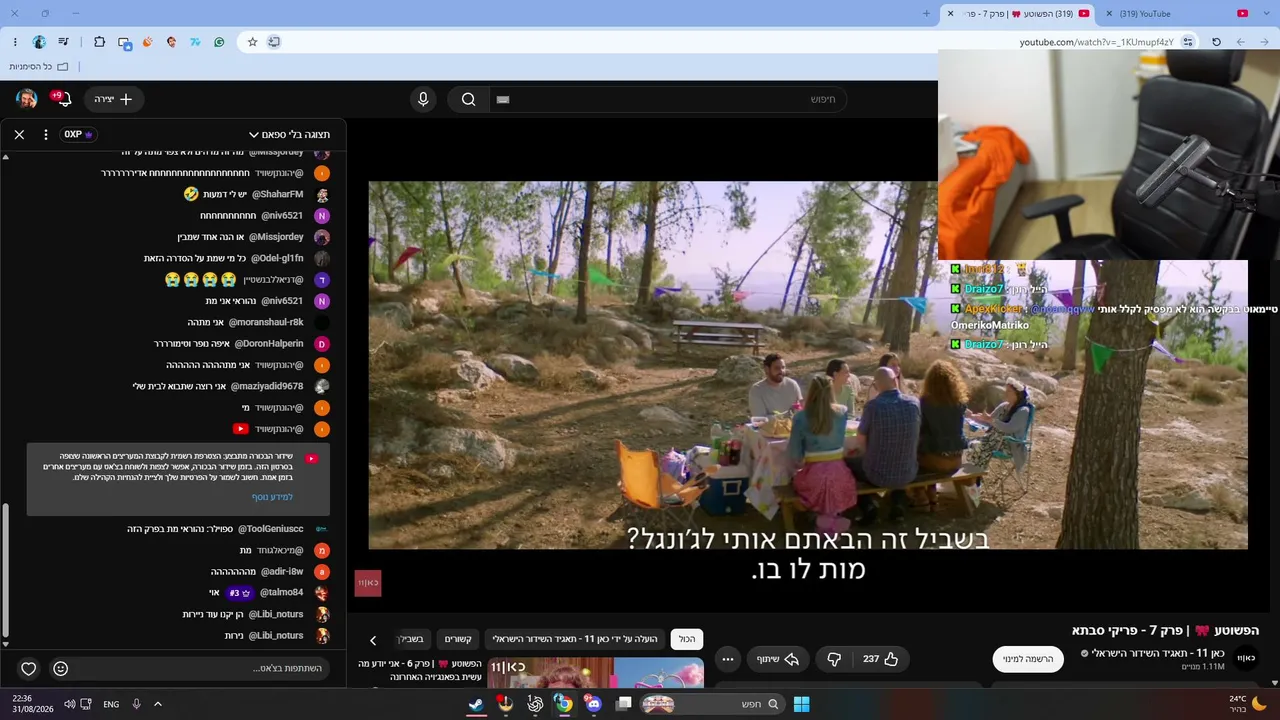The height and width of the screenshot is (720, 1280).
Task: Open the emoji picker in chat
Action: pos(61,668)
